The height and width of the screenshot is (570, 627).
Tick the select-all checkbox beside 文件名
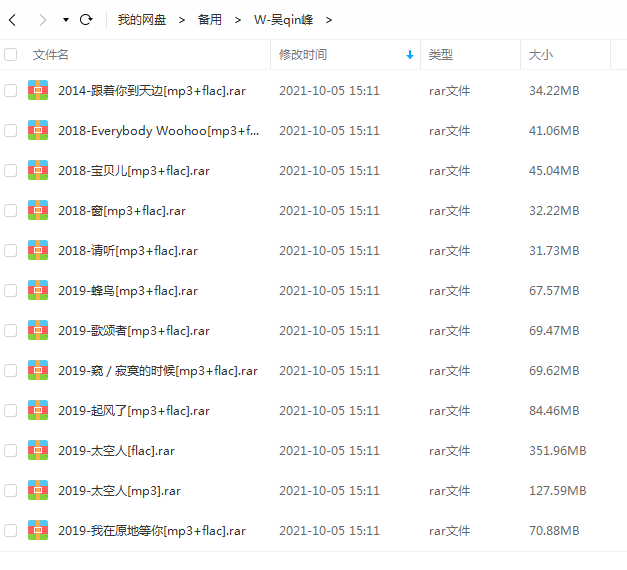[10, 54]
